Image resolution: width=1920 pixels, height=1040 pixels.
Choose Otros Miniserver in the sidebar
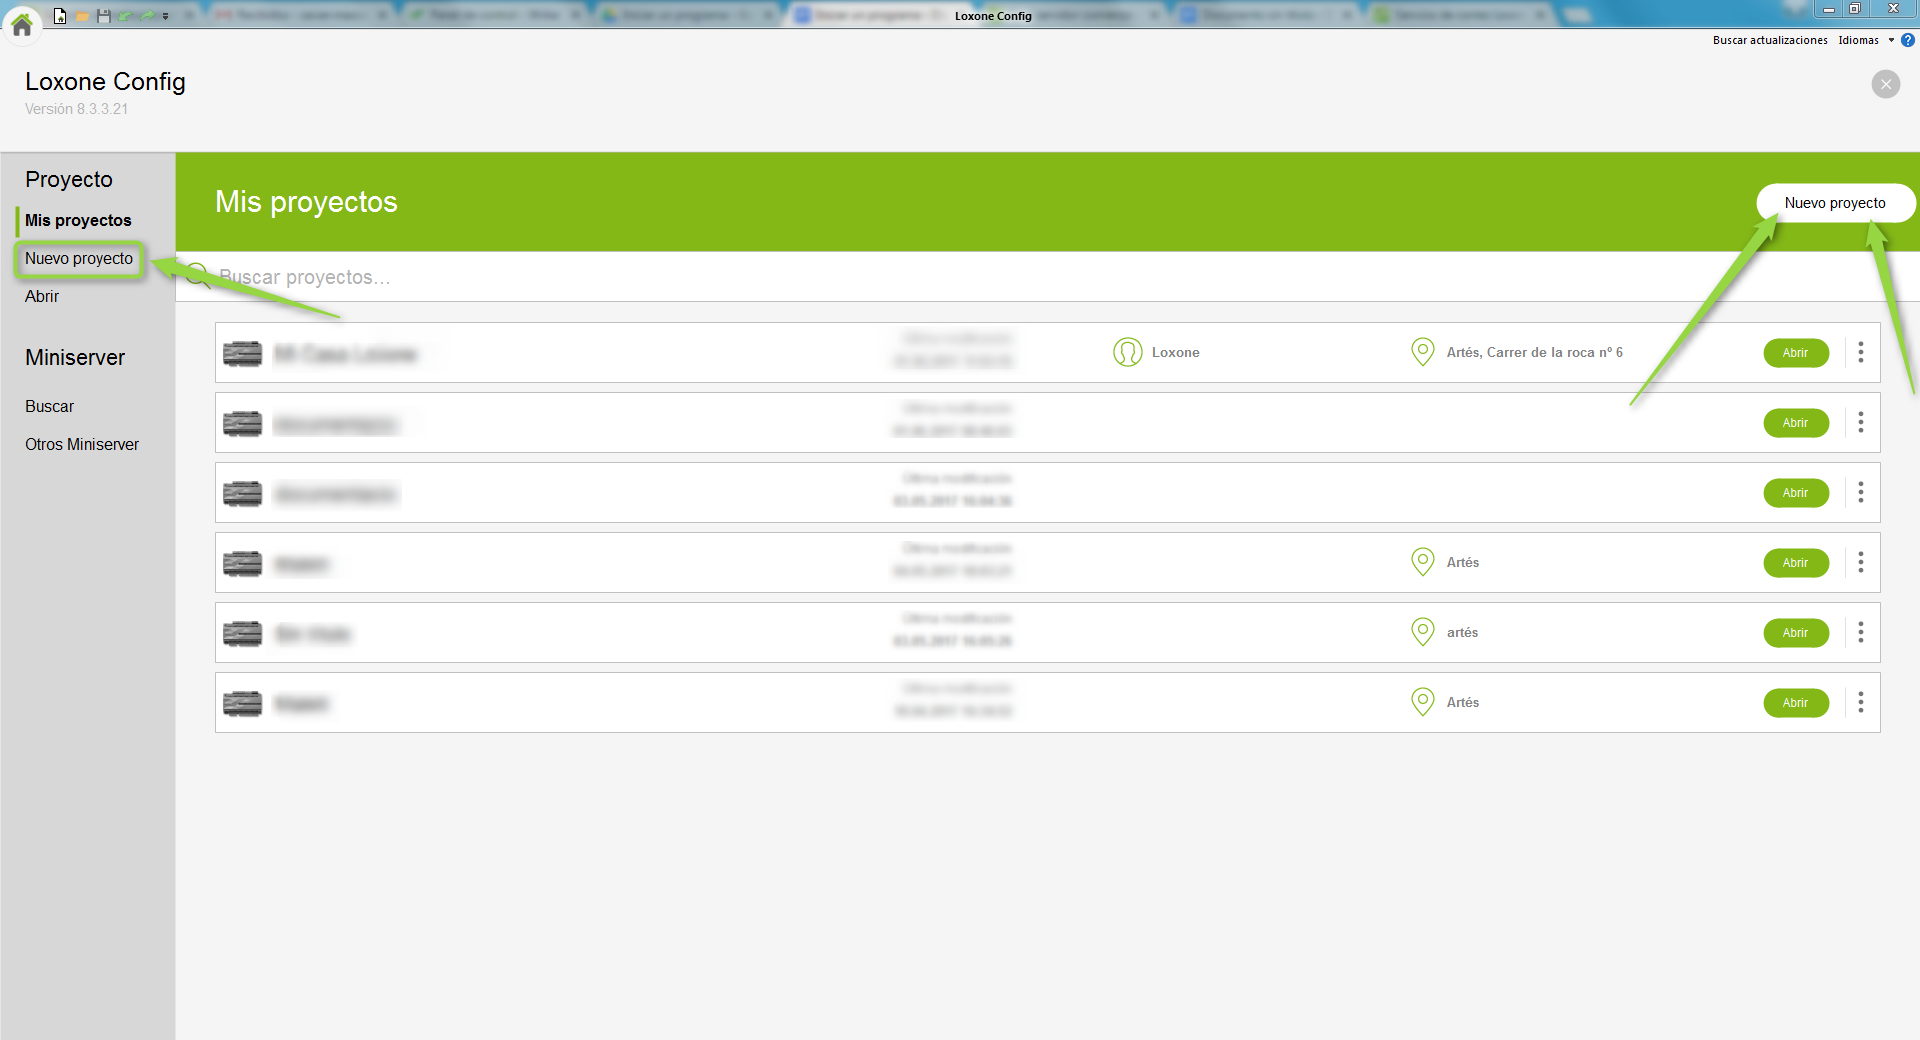point(82,444)
